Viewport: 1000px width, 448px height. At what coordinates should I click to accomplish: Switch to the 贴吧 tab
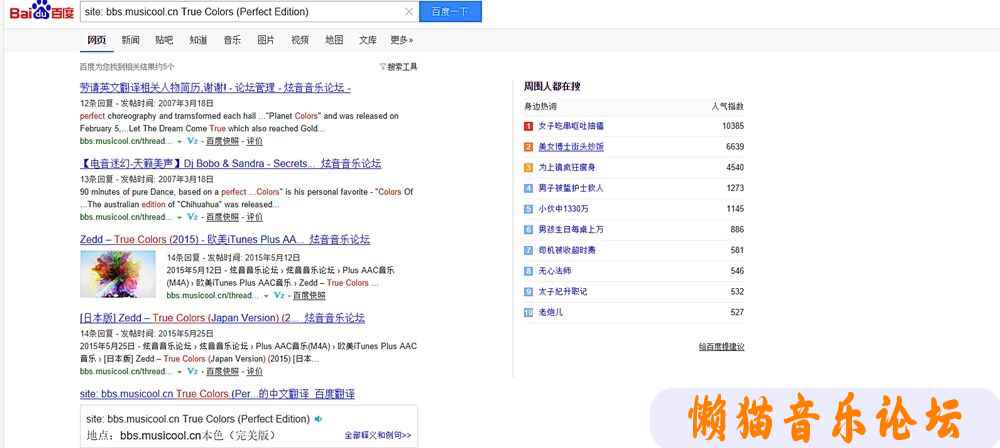pyautogui.click(x=165, y=40)
